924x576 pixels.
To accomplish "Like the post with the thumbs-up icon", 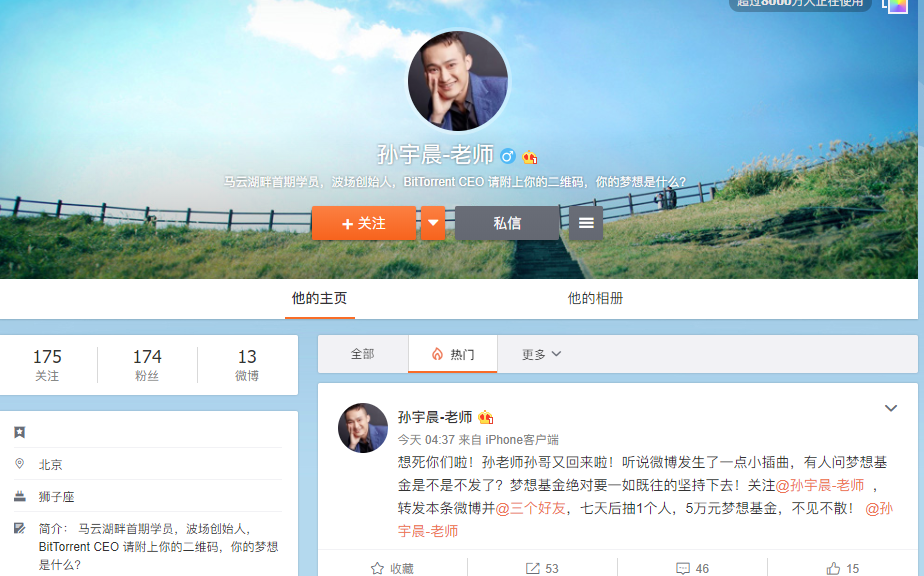I will (x=833, y=568).
